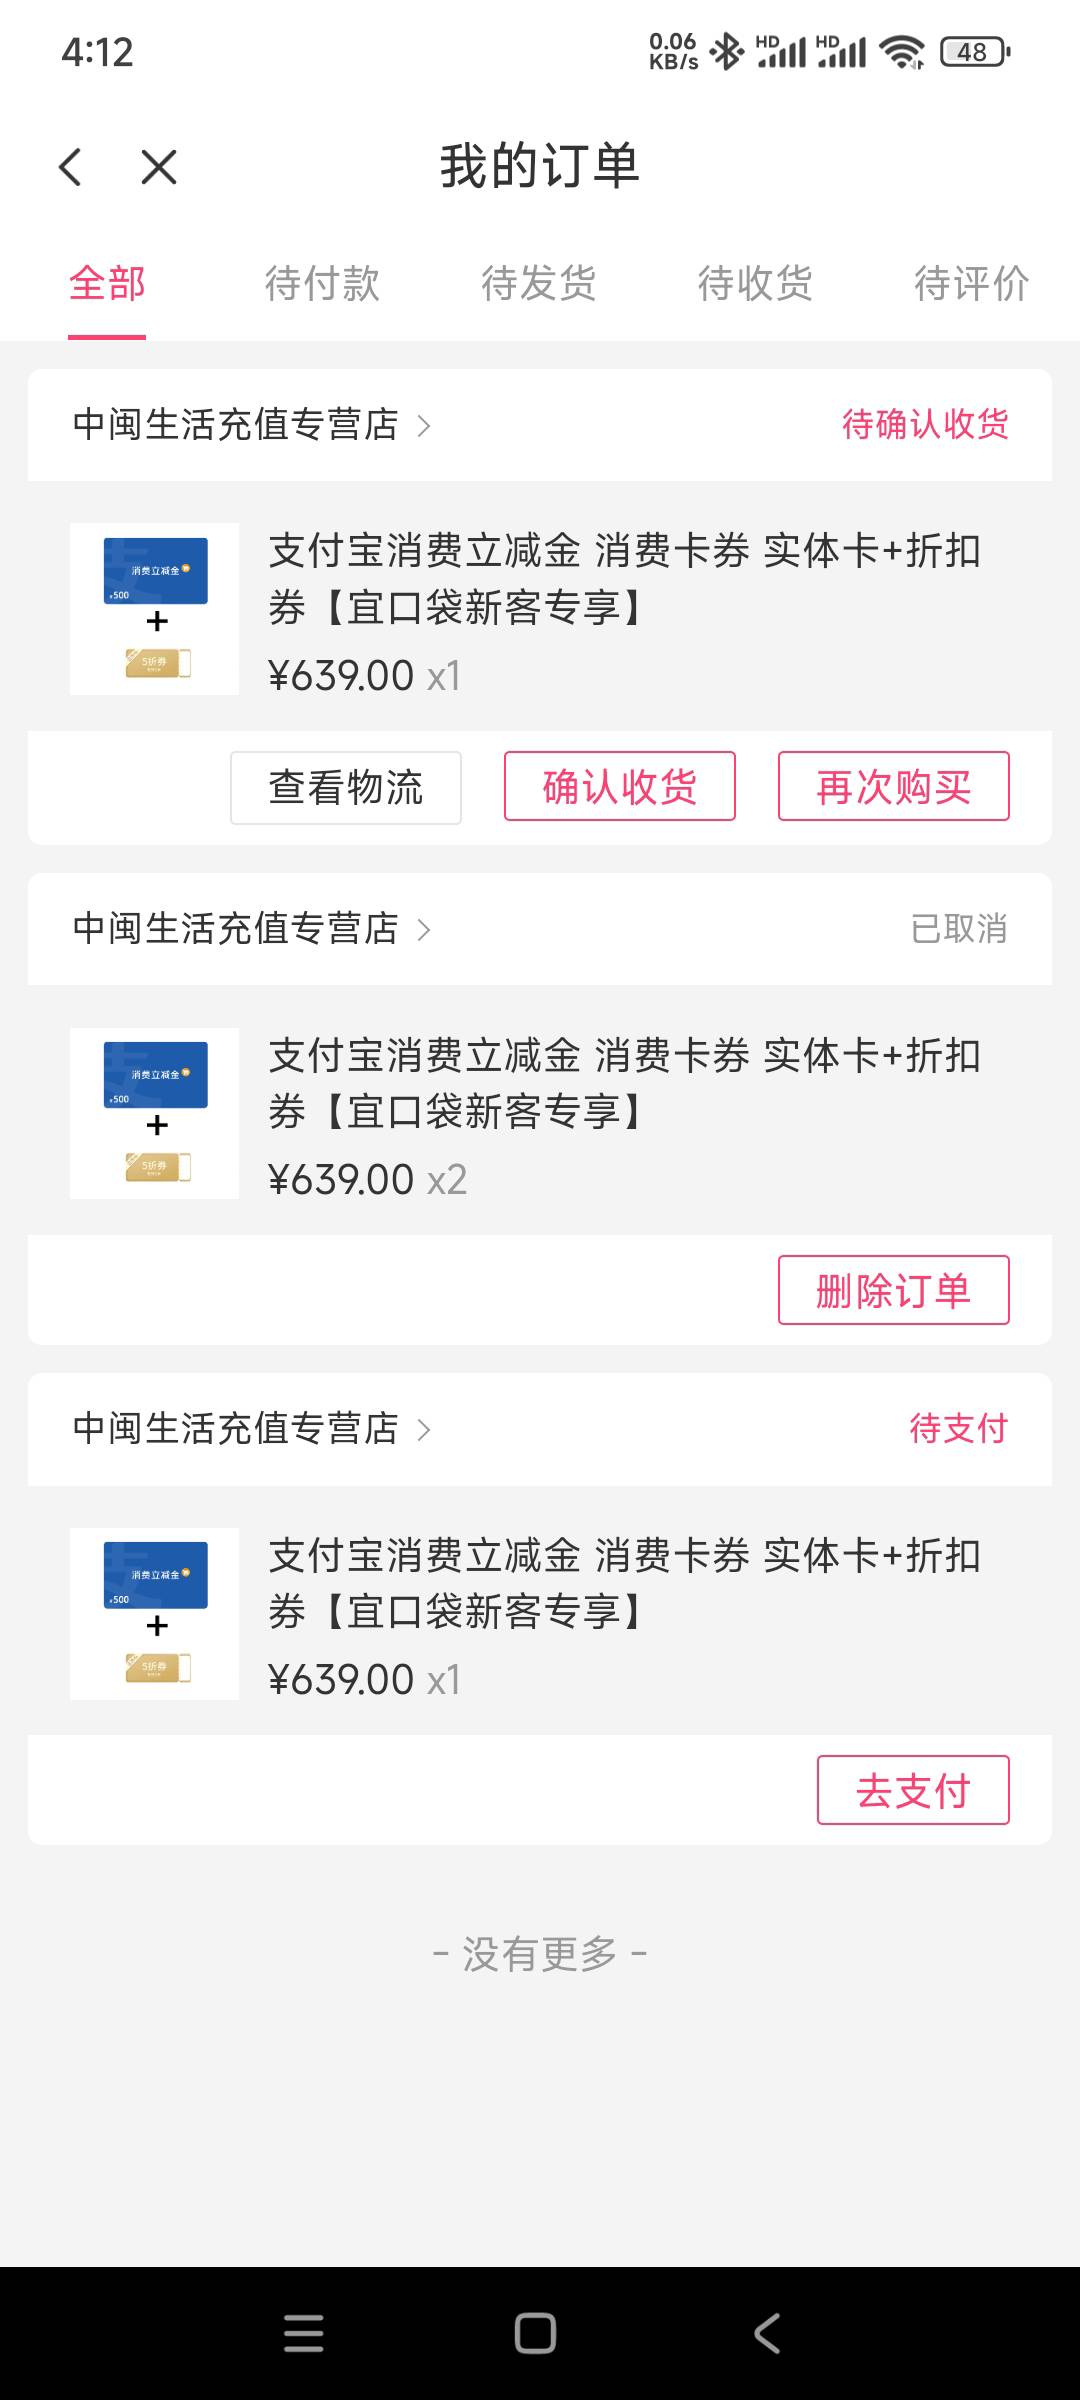This screenshot has height=2400, width=1080.
Task: Tap the 确认收货 button
Action: click(620, 787)
